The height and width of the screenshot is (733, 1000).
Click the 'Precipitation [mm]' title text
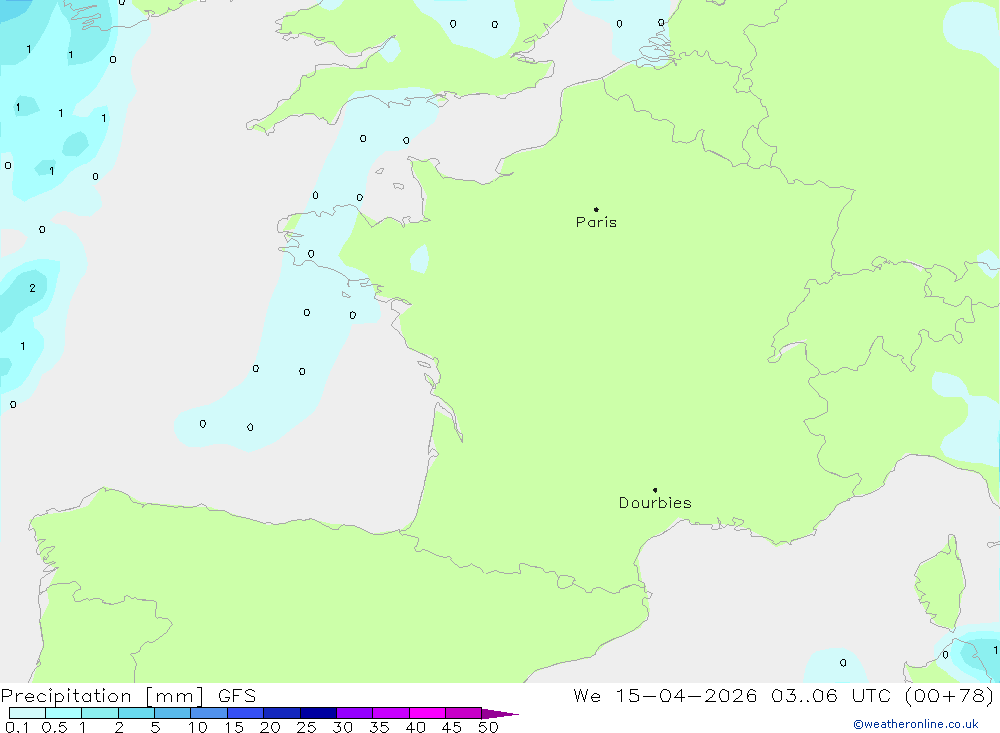102,695
